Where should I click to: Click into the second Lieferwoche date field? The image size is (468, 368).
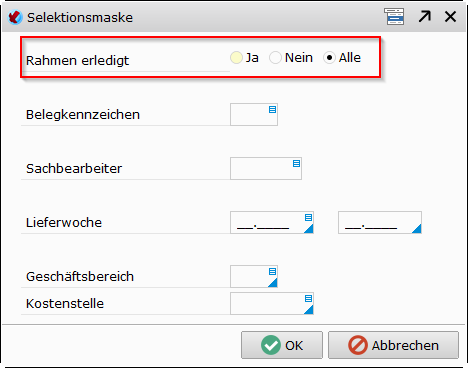pos(380,222)
